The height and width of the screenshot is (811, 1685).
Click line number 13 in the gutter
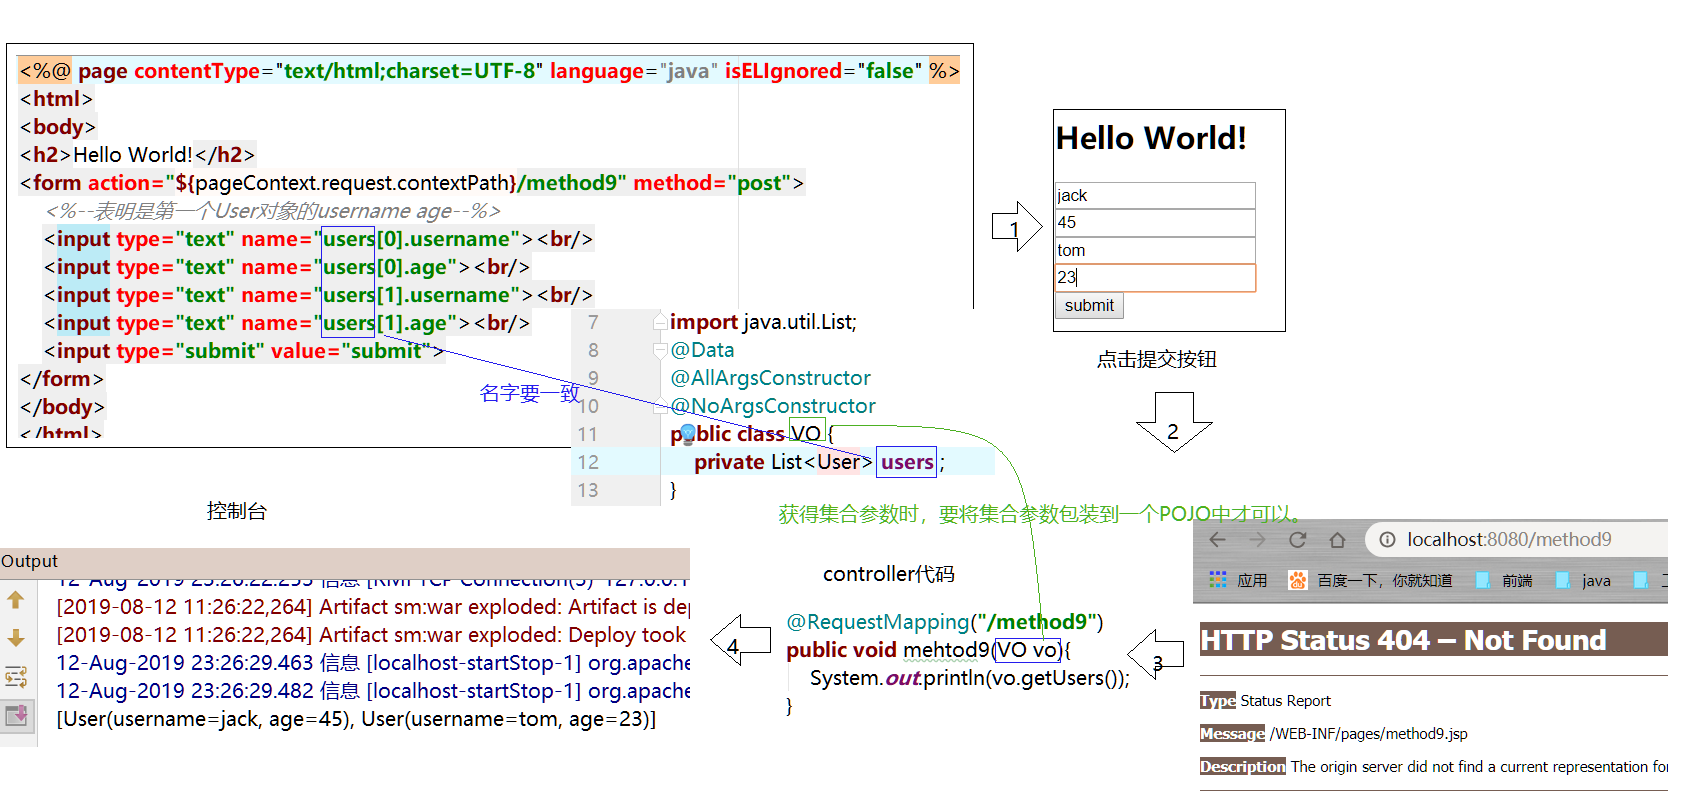coord(588,490)
